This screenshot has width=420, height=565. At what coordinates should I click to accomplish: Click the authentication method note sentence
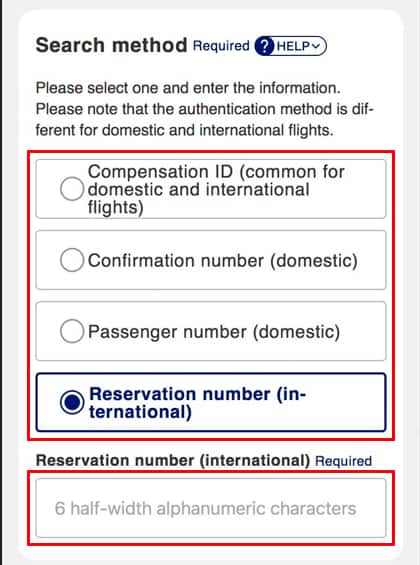pyautogui.click(x=204, y=120)
